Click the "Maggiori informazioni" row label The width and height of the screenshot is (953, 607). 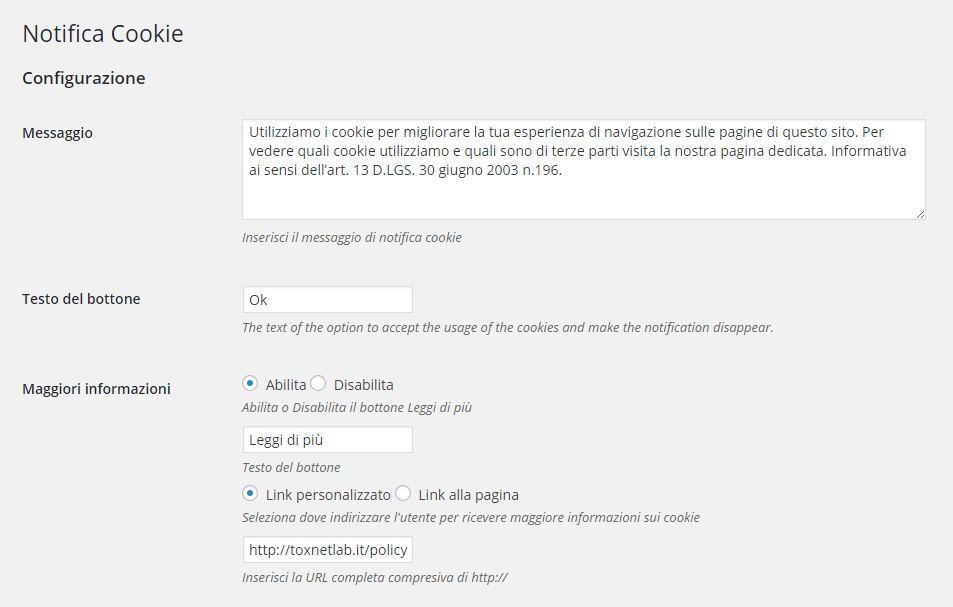pyautogui.click(x=96, y=389)
